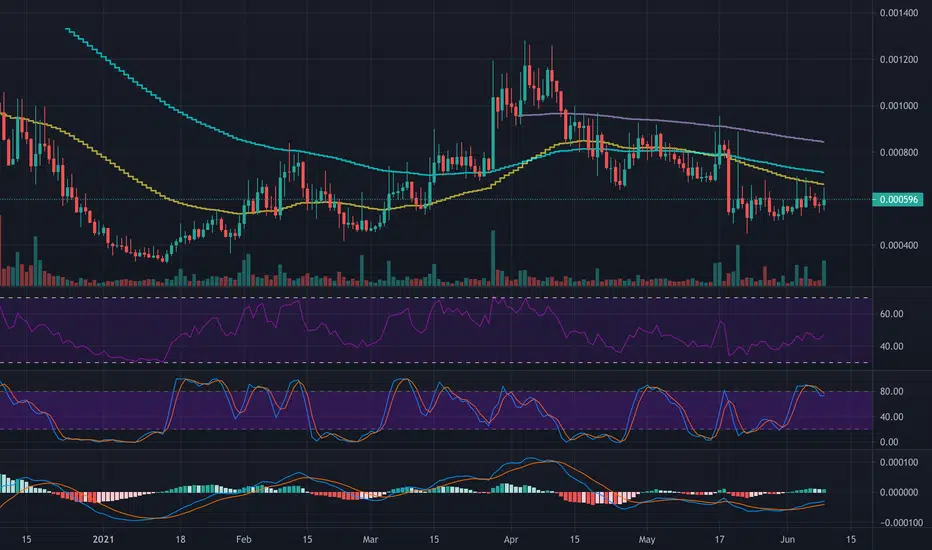Click the 17 date label on time axis
This screenshot has width=932, height=550.
[x=719, y=539]
